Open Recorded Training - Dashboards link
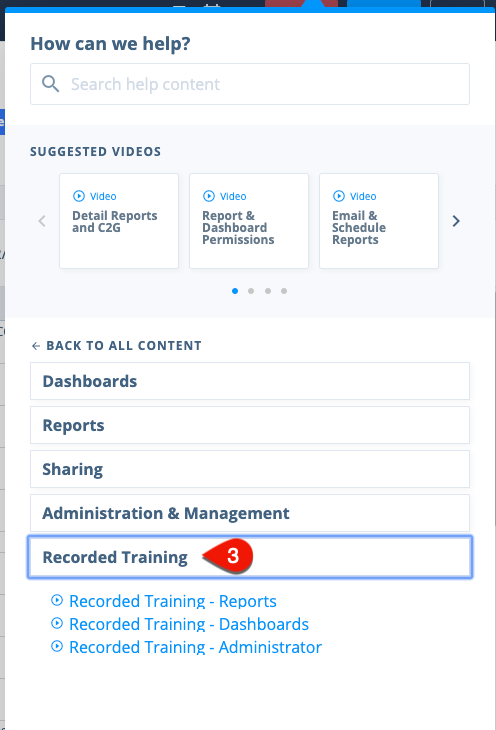 189,624
